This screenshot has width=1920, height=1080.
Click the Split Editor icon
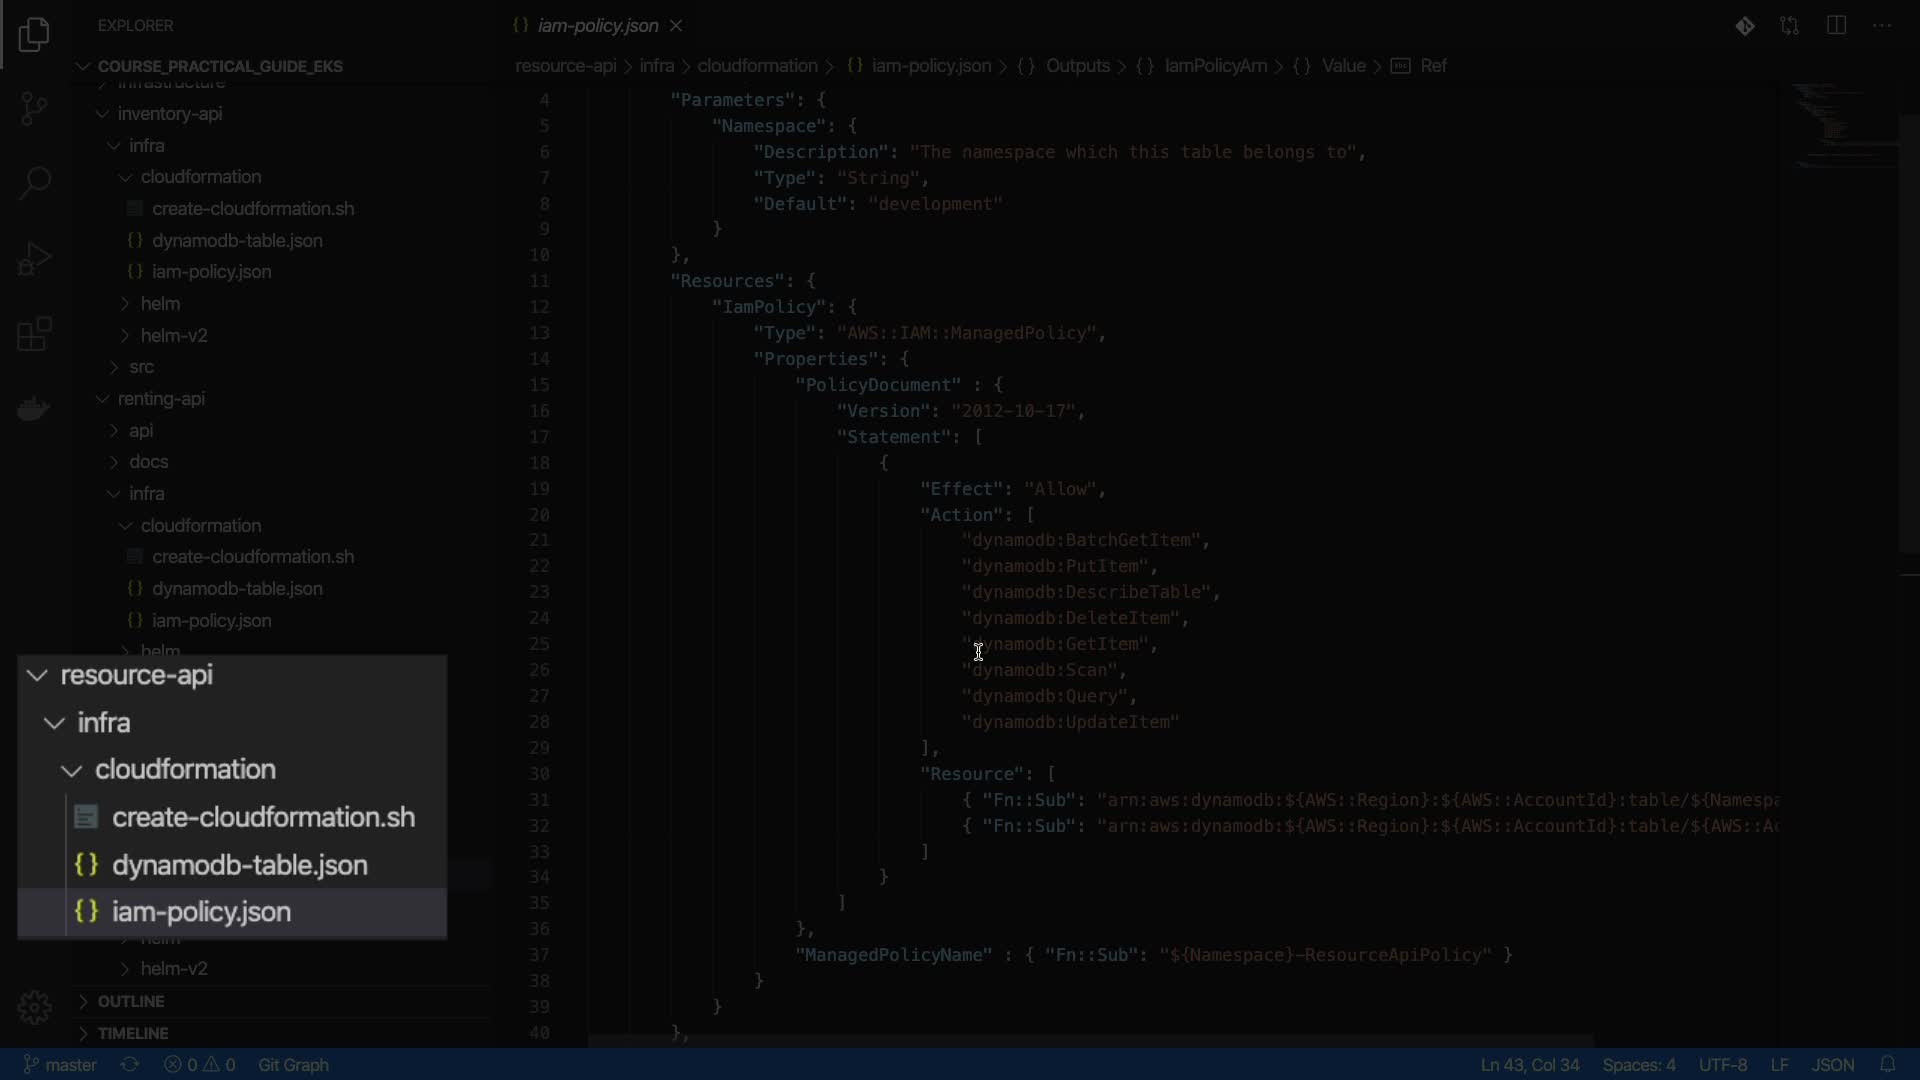click(x=1836, y=26)
